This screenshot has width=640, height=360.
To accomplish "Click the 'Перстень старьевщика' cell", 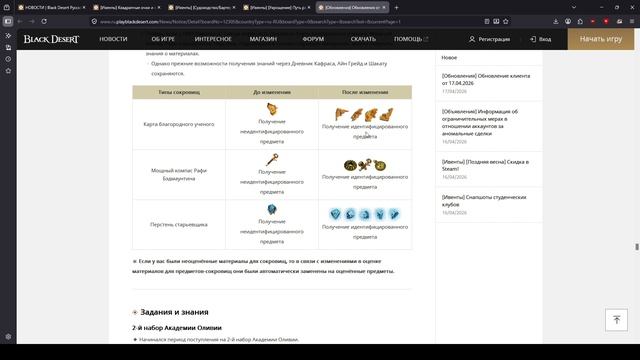I will click(179, 224).
